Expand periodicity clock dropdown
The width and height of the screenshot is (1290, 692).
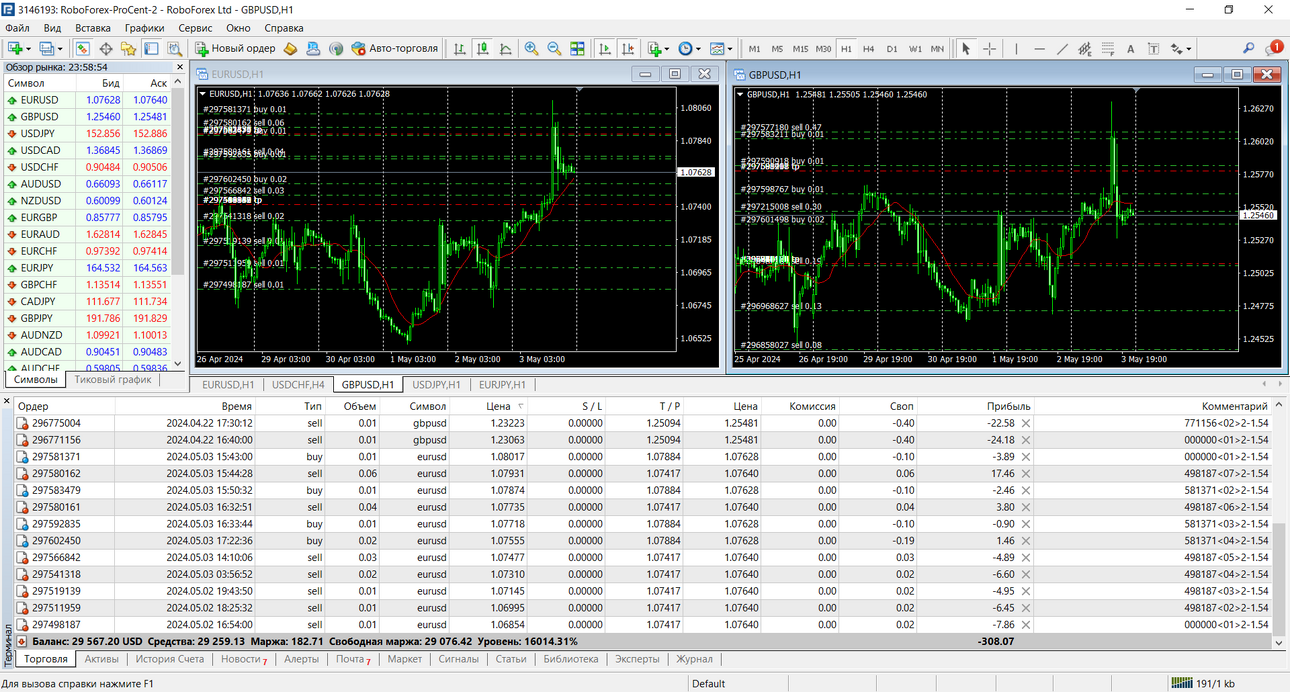[x=698, y=48]
